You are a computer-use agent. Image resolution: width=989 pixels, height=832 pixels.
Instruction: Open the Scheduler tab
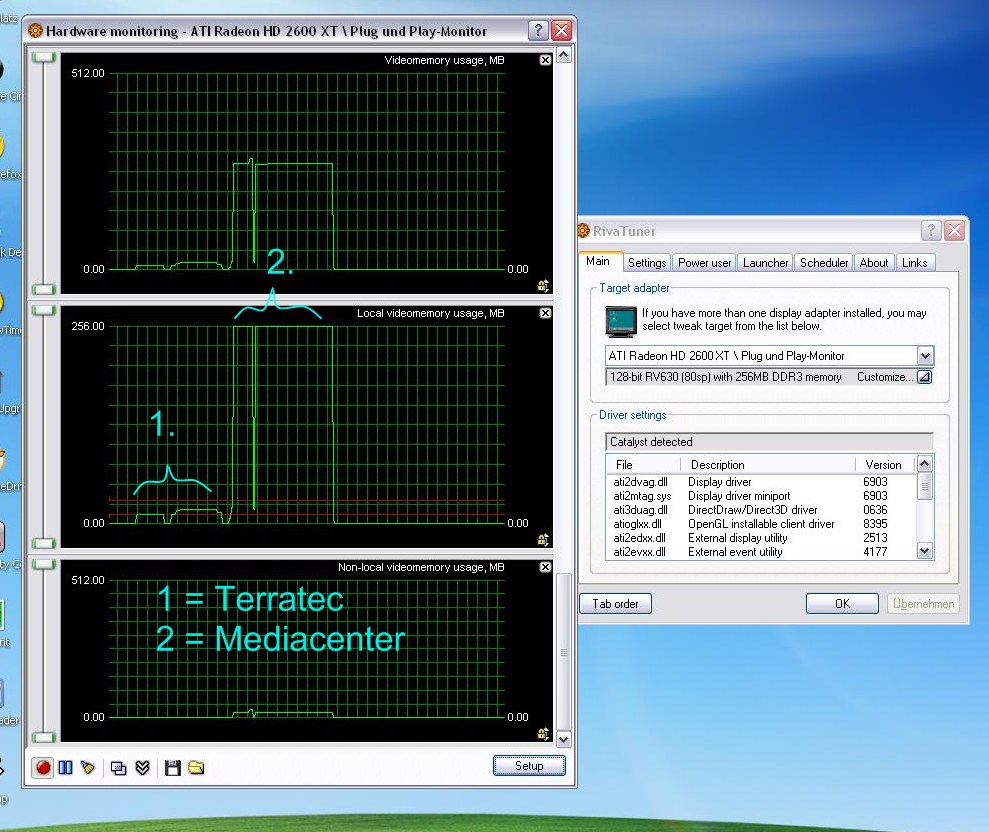[x=824, y=262]
